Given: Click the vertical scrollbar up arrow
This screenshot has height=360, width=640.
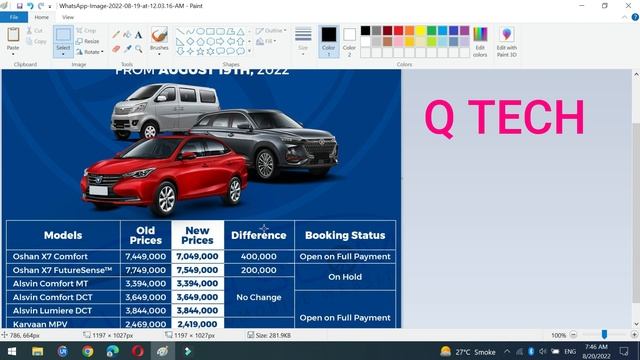Looking at the screenshot, I should (x=636, y=74).
